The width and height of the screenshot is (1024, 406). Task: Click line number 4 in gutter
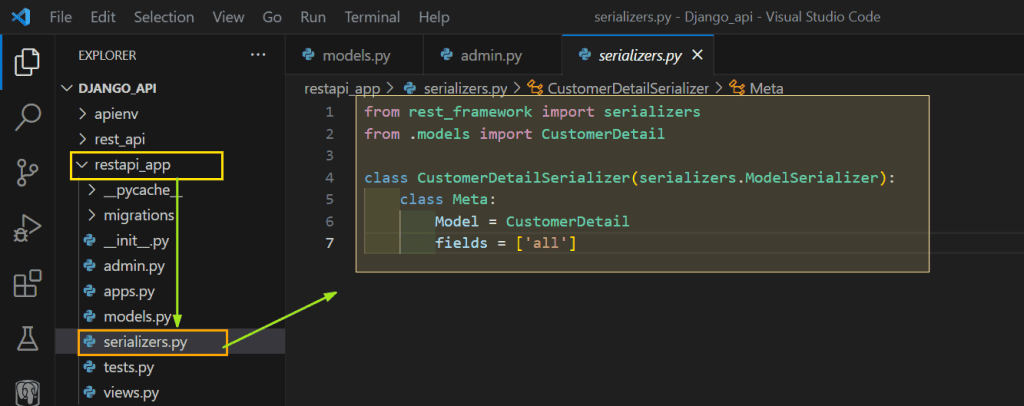click(330, 178)
